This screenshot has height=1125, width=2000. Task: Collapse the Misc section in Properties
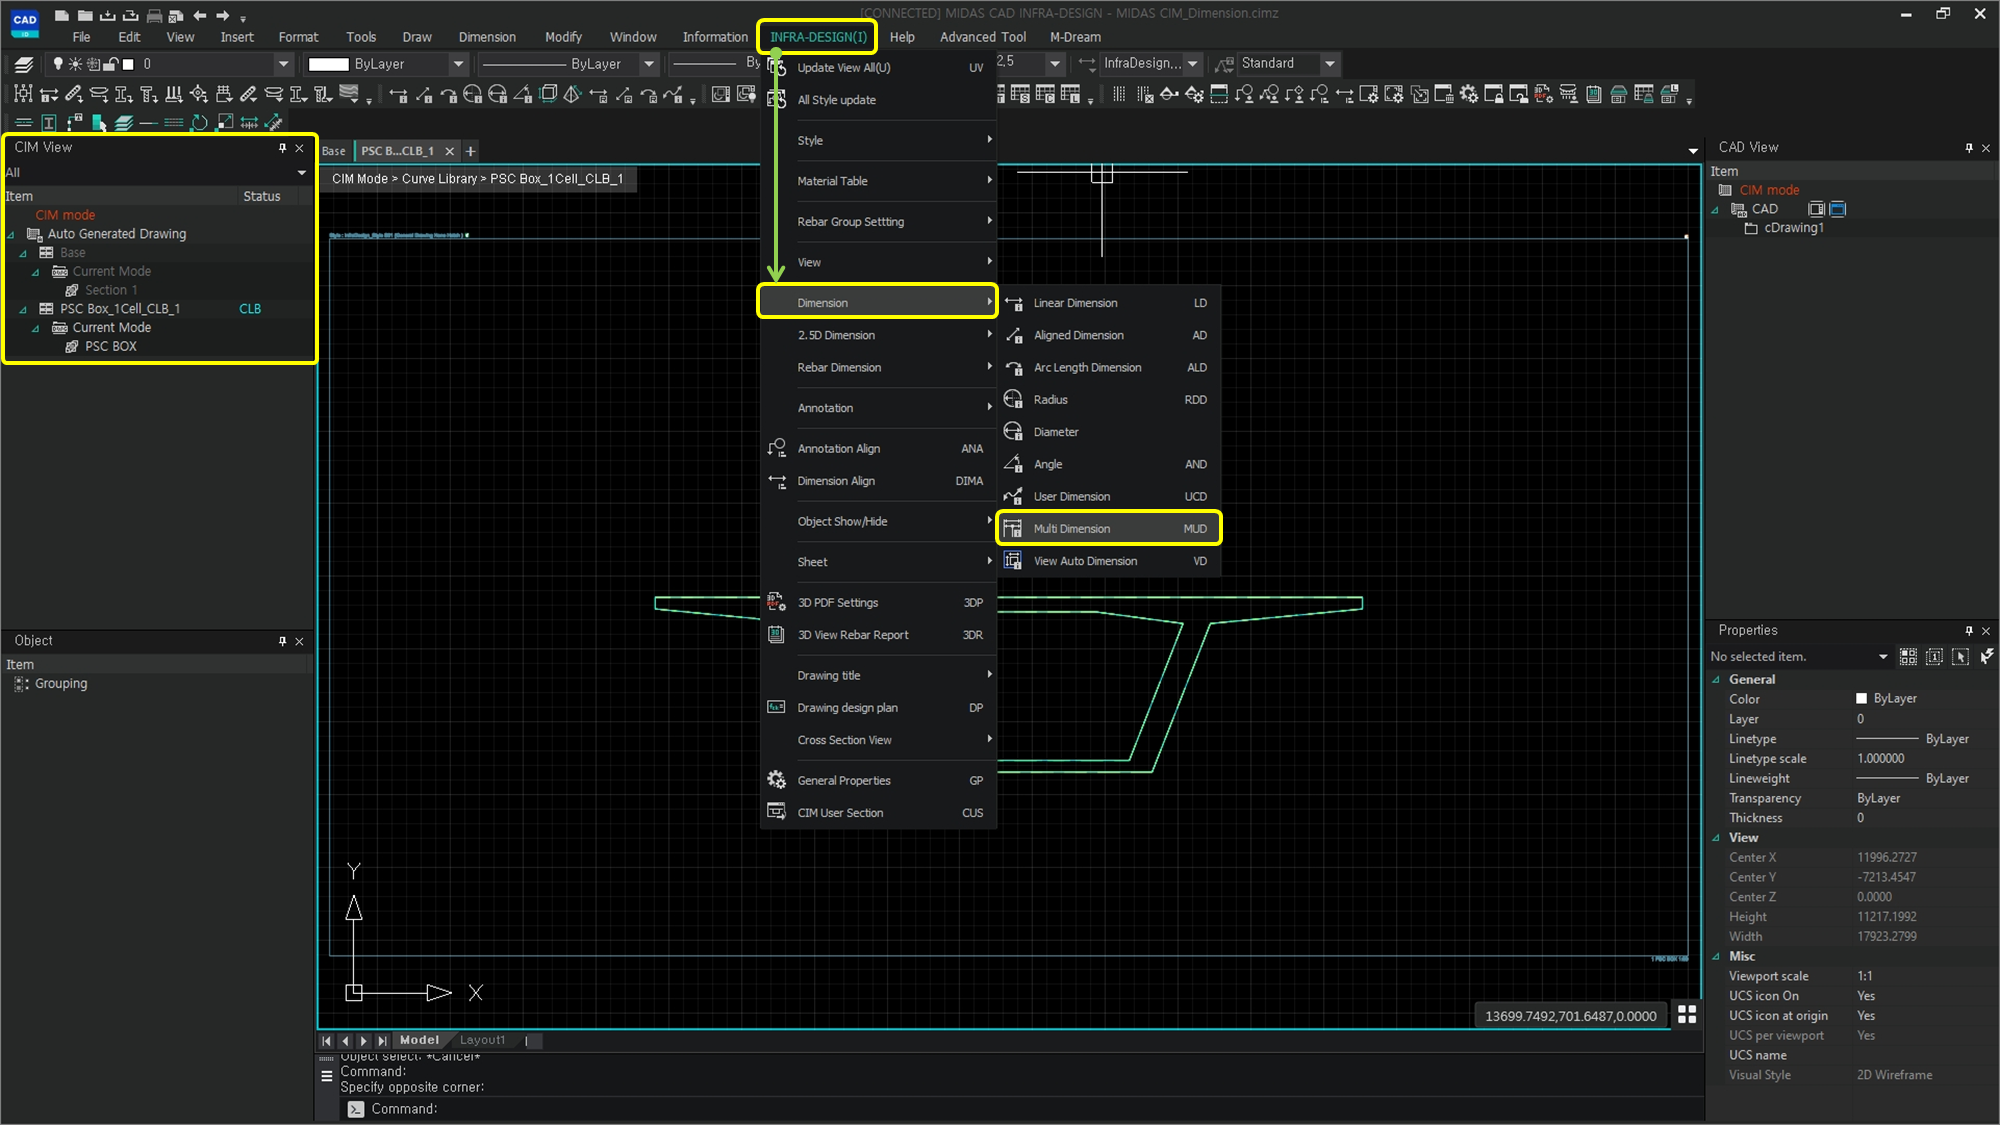point(1716,957)
